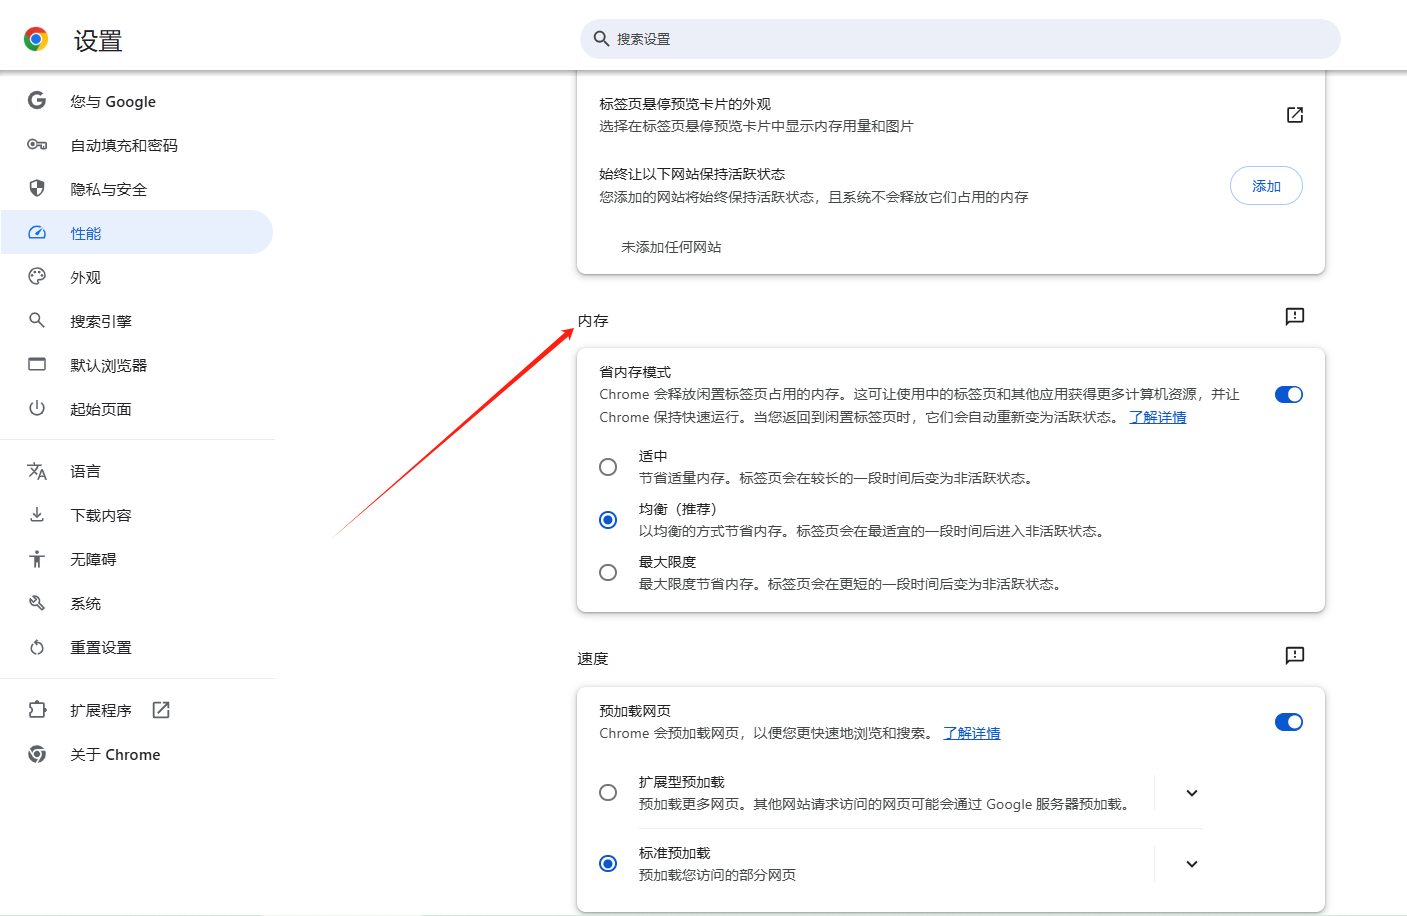
Task: Click the browser window icon beside 默认浏览器
Action: (x=37, y=364)
